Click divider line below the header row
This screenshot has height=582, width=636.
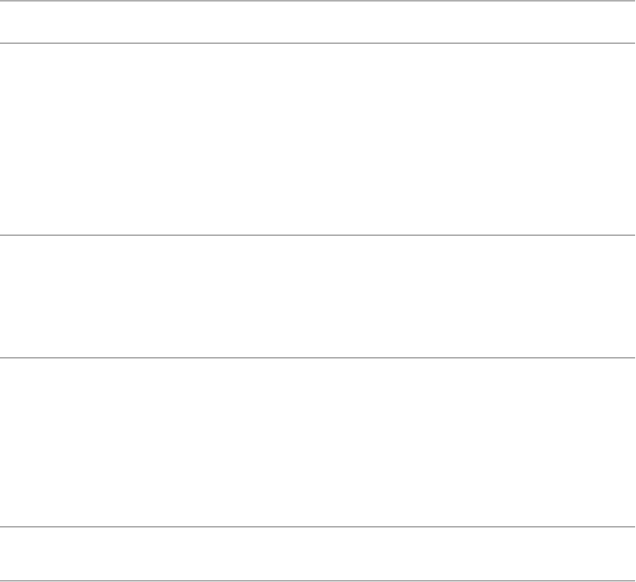tap(318, 43)
